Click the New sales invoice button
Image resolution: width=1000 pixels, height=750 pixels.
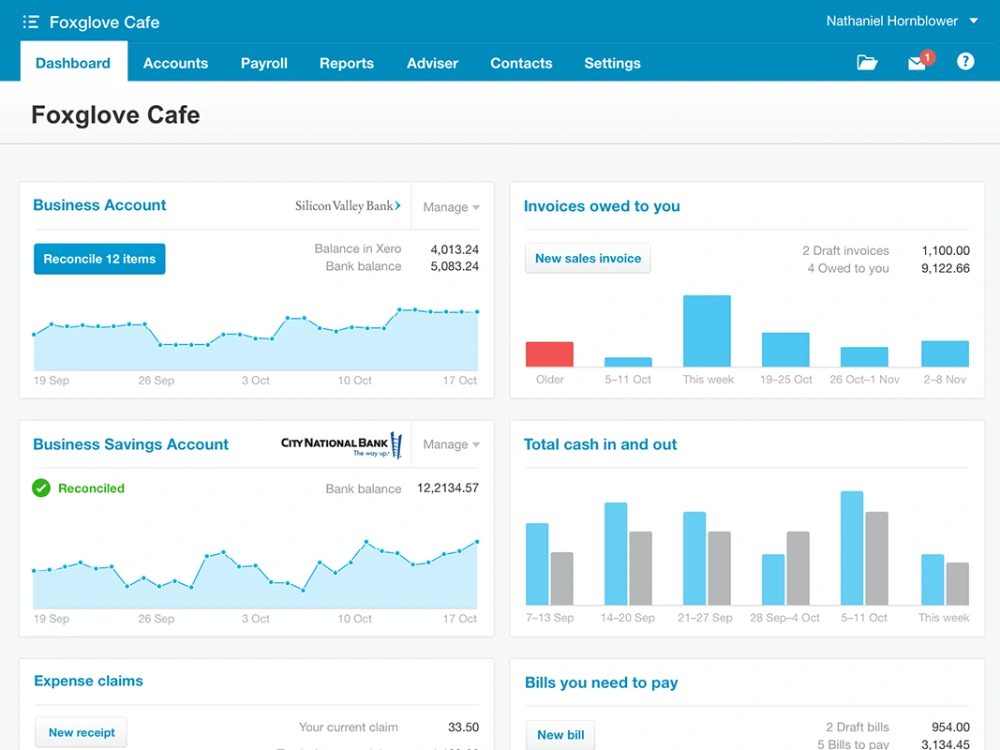click(x=588, y=258)
